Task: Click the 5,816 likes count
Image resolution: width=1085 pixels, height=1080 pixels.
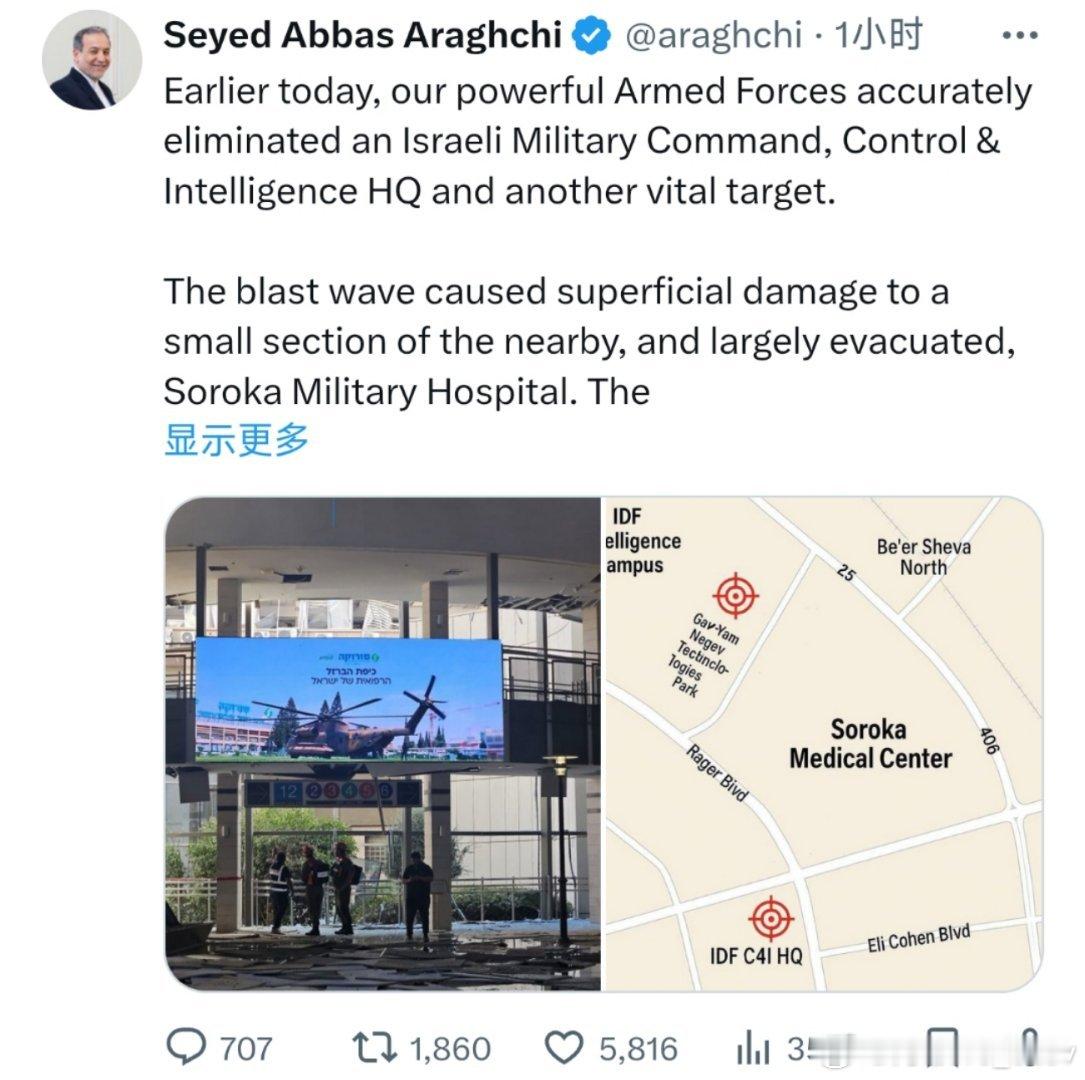Action: 639,1049
